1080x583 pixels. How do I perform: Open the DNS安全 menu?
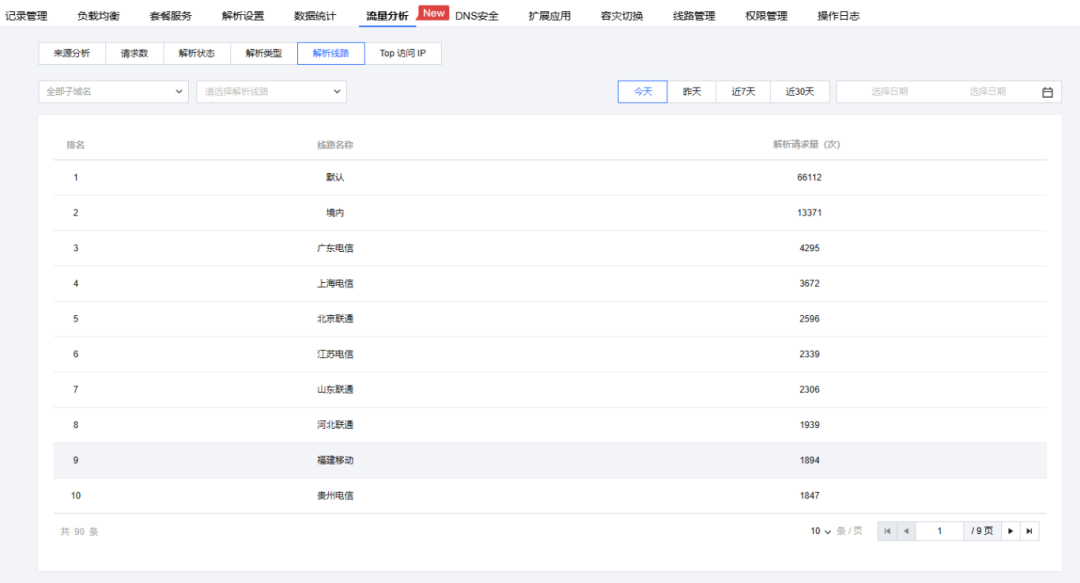pyautogui.click(x=477, y=16)
